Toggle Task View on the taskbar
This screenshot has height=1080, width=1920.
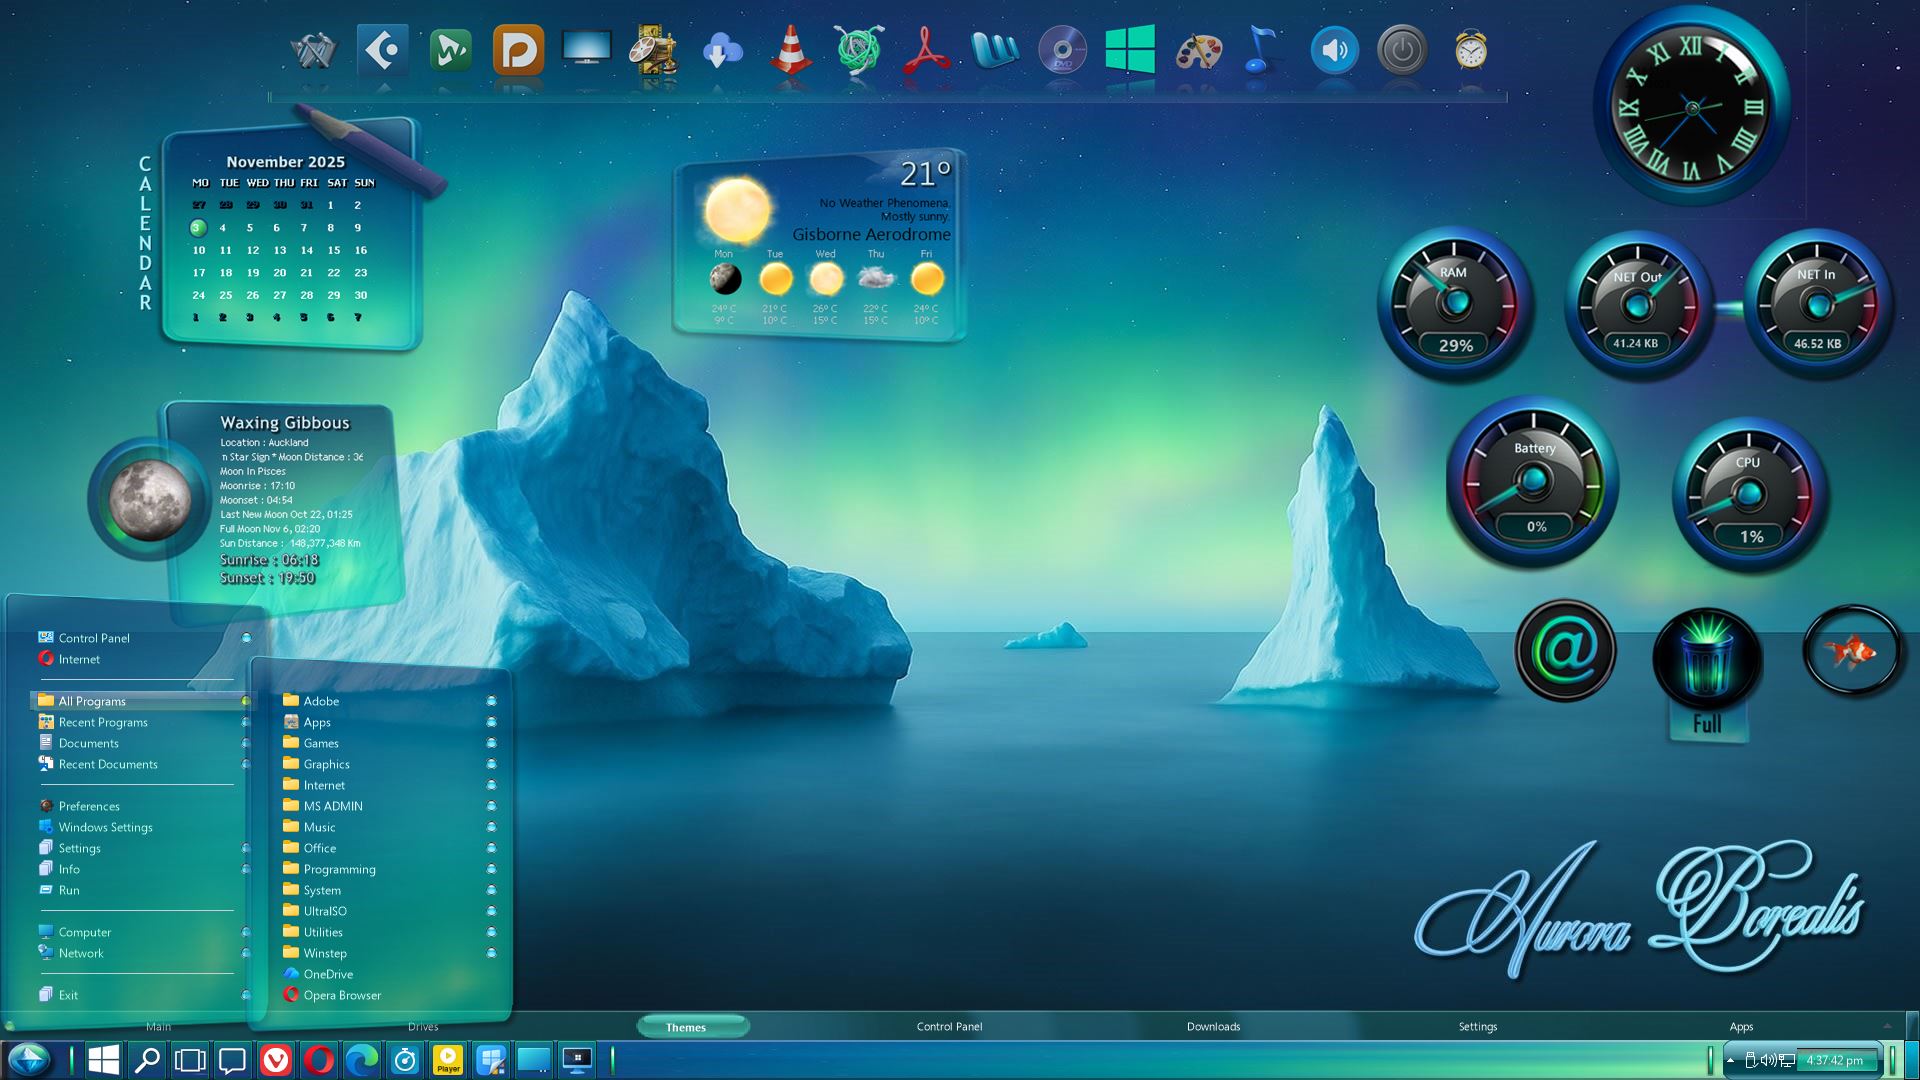190,1060
